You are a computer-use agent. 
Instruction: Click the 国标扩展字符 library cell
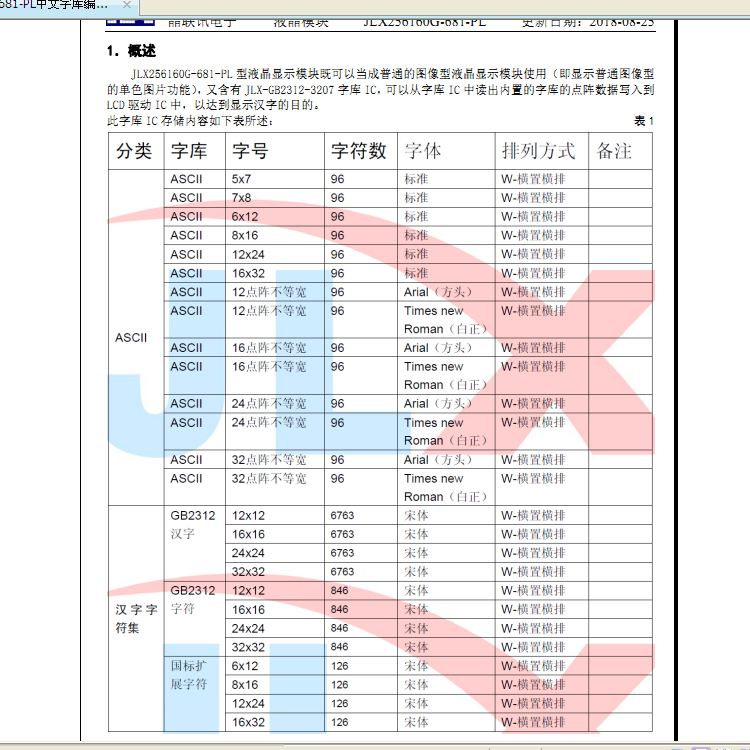pos(188,675)
